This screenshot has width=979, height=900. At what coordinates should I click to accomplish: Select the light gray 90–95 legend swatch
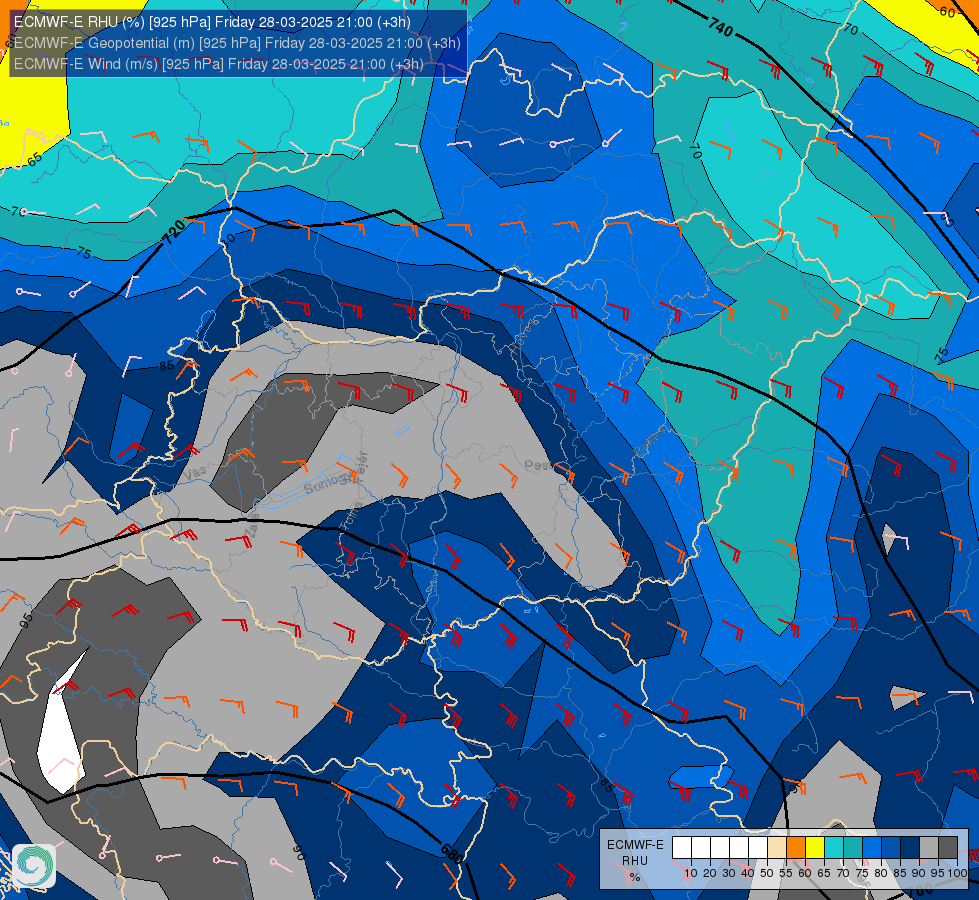(x=929, y=848)
